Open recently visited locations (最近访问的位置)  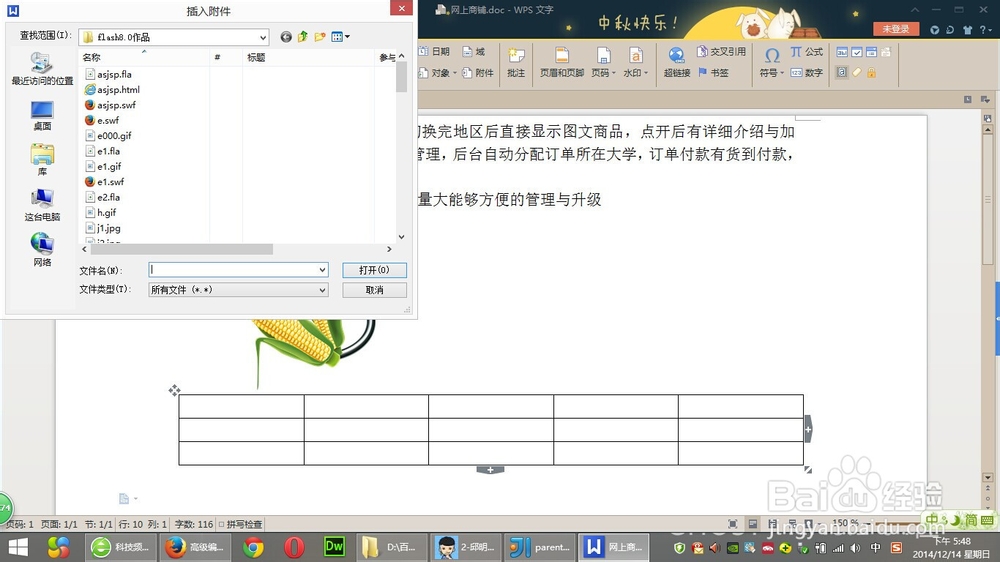click(42, 69)
